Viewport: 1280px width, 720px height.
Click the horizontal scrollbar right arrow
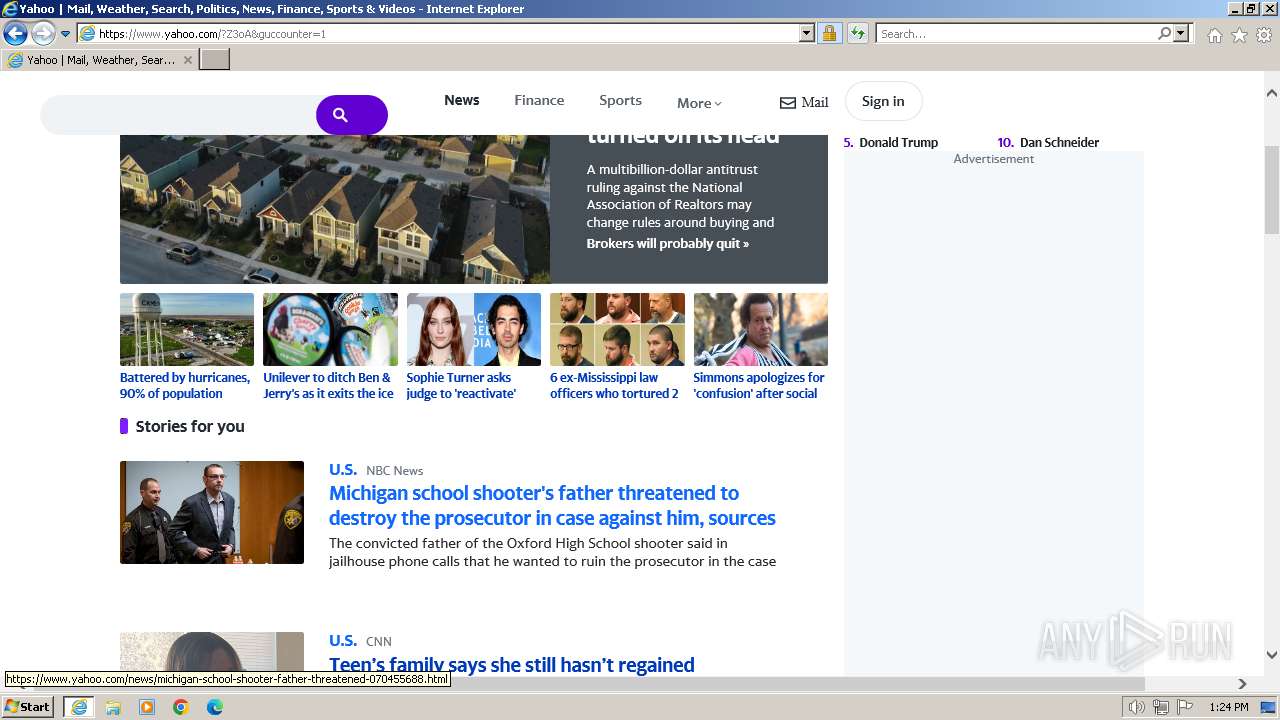pos(1242,684)
